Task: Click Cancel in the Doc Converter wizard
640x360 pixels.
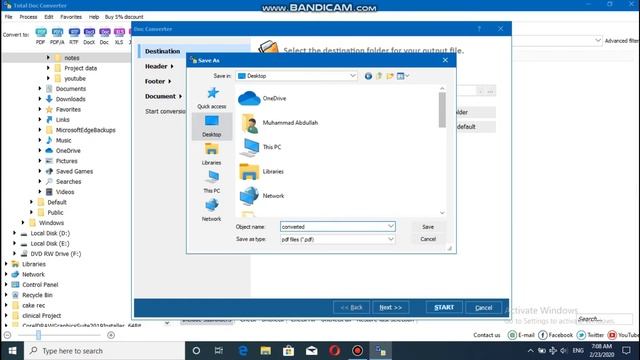Action: pos(484,307)
